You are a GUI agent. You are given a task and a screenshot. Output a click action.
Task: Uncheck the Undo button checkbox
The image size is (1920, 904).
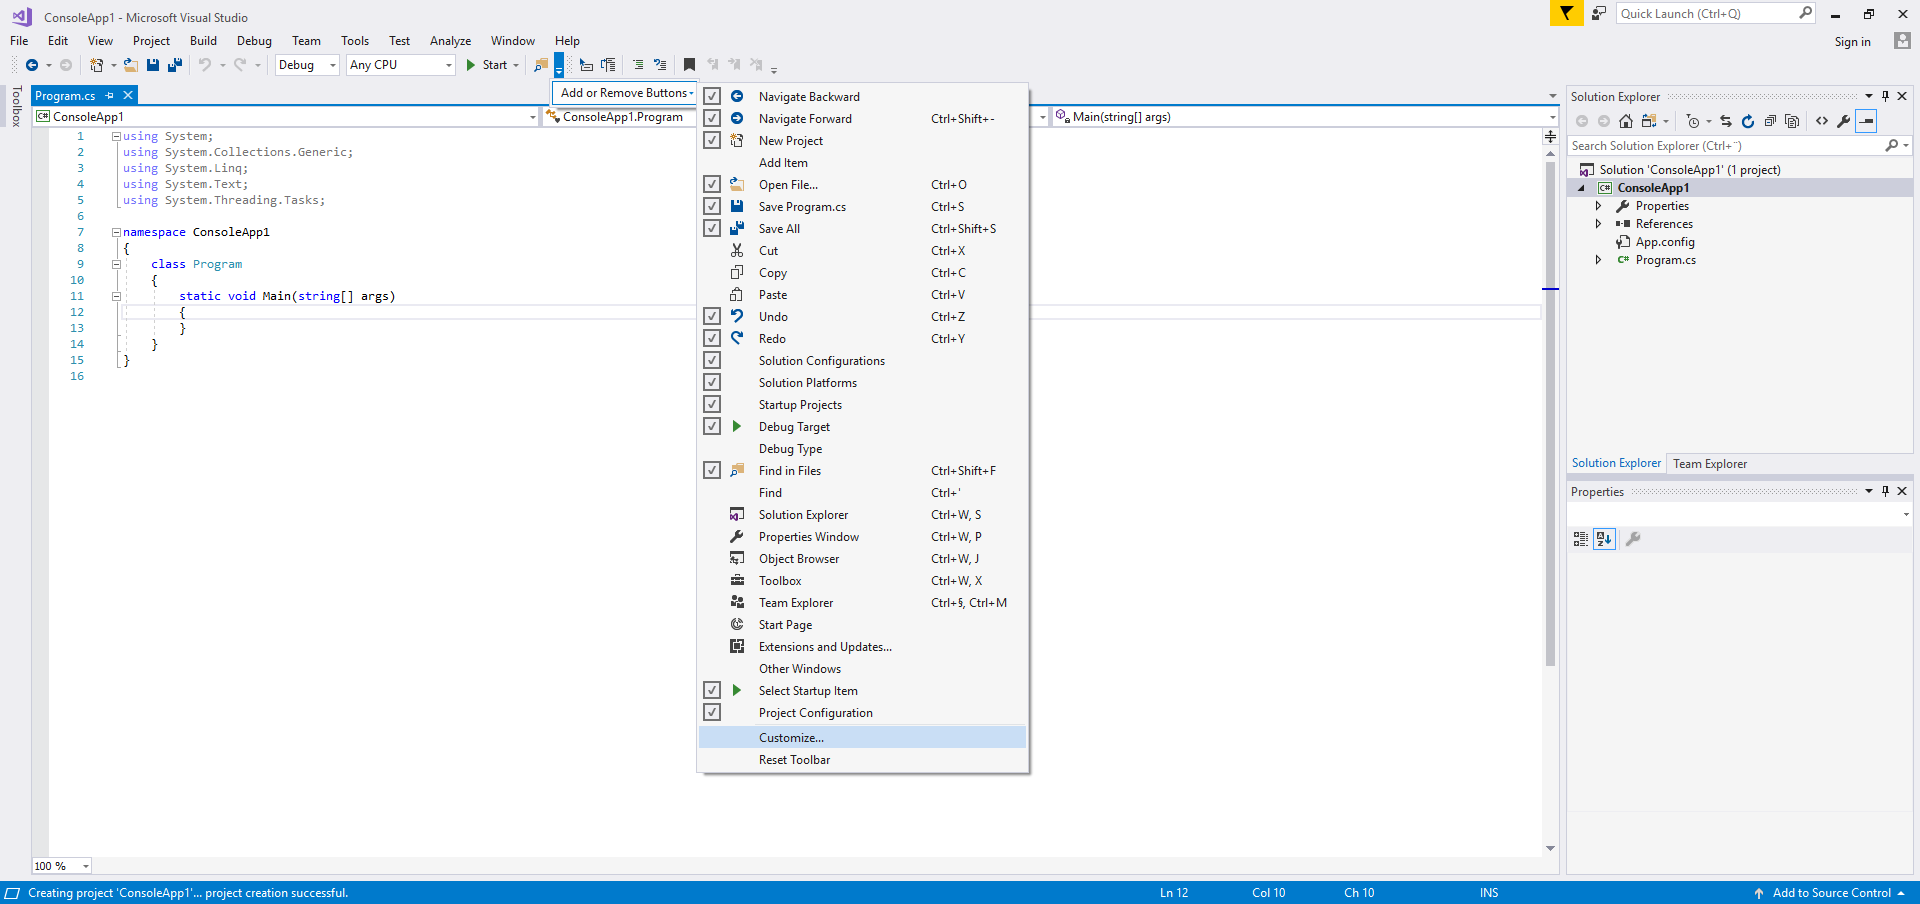(712, 316)
